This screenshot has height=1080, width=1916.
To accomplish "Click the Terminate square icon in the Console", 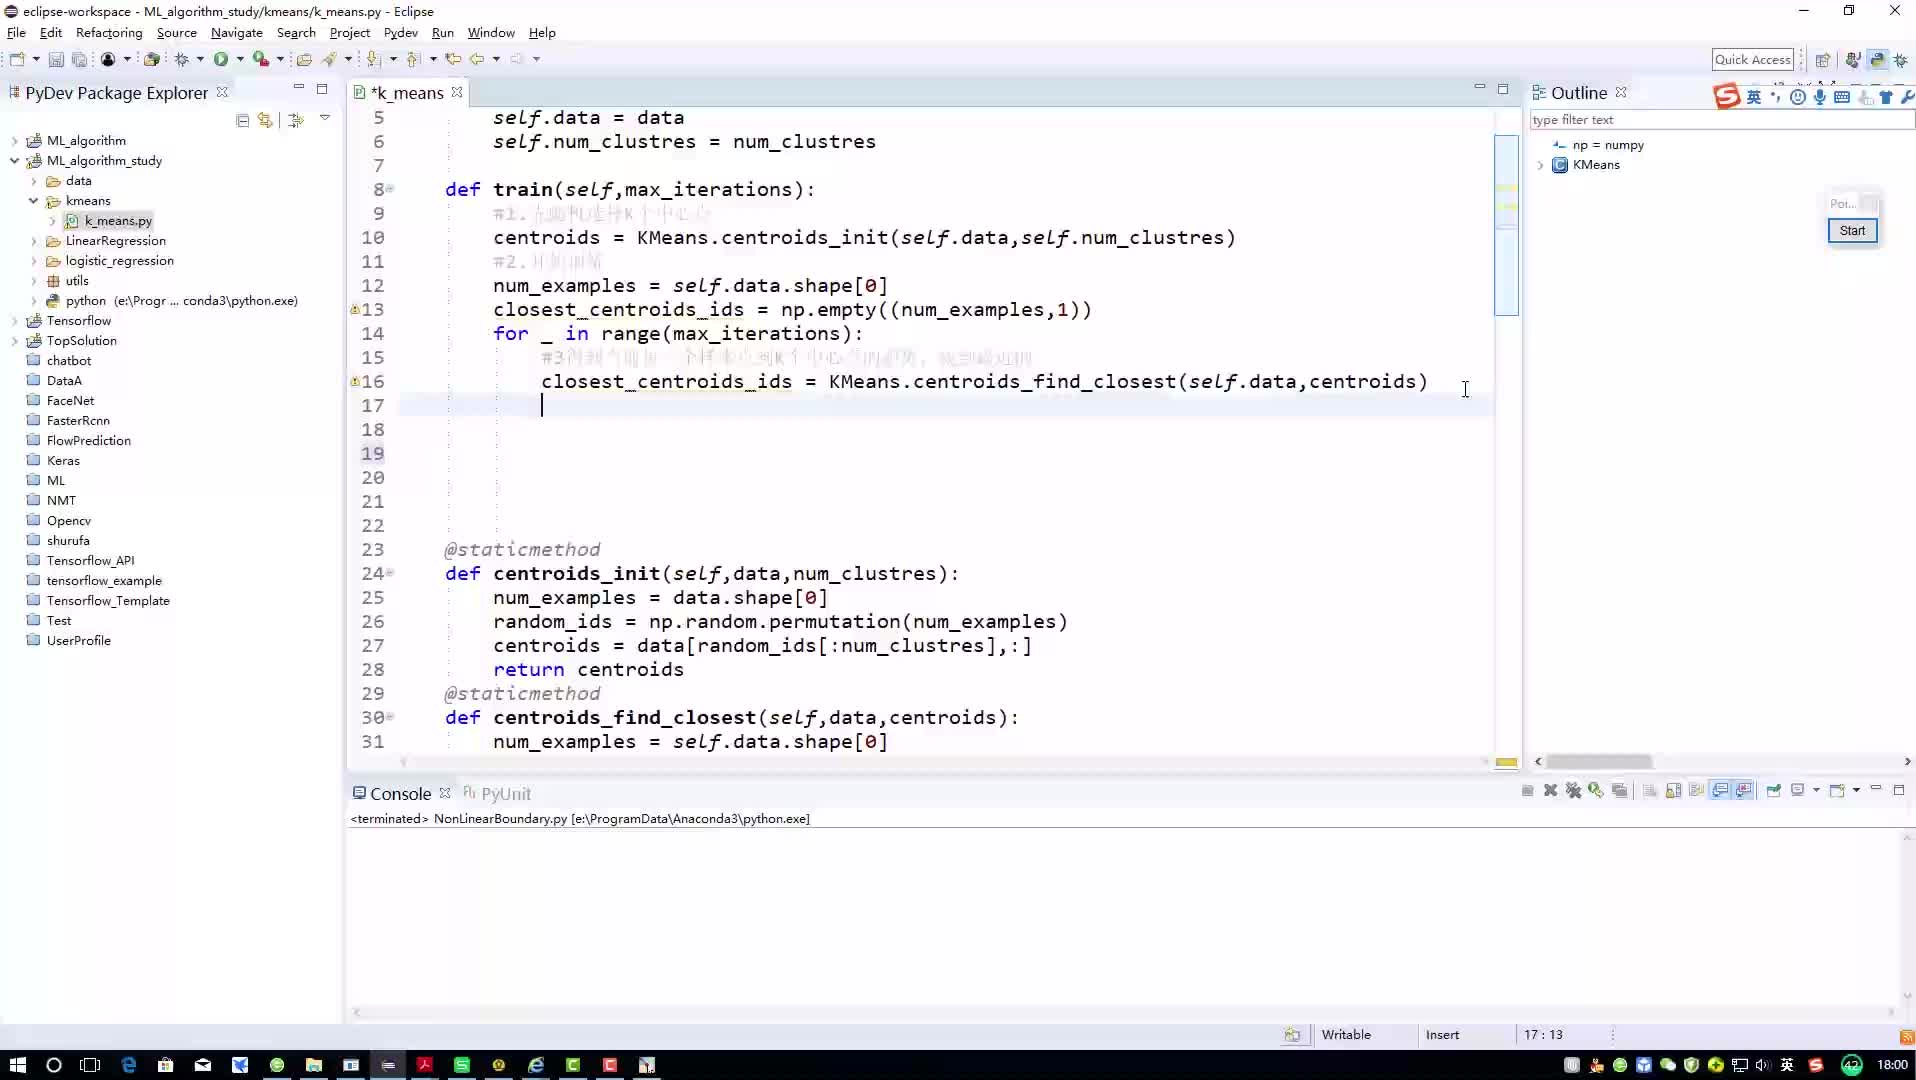I will (1527, 790).
